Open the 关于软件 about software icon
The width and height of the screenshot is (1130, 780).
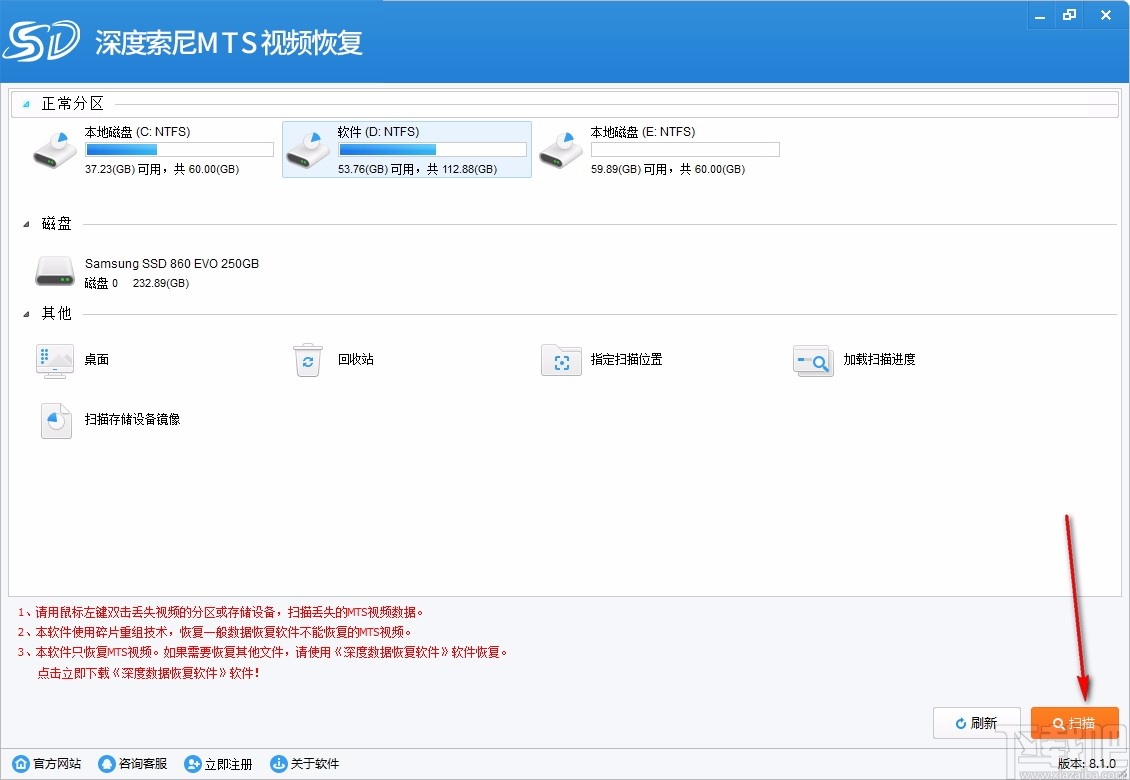(278, 763)
